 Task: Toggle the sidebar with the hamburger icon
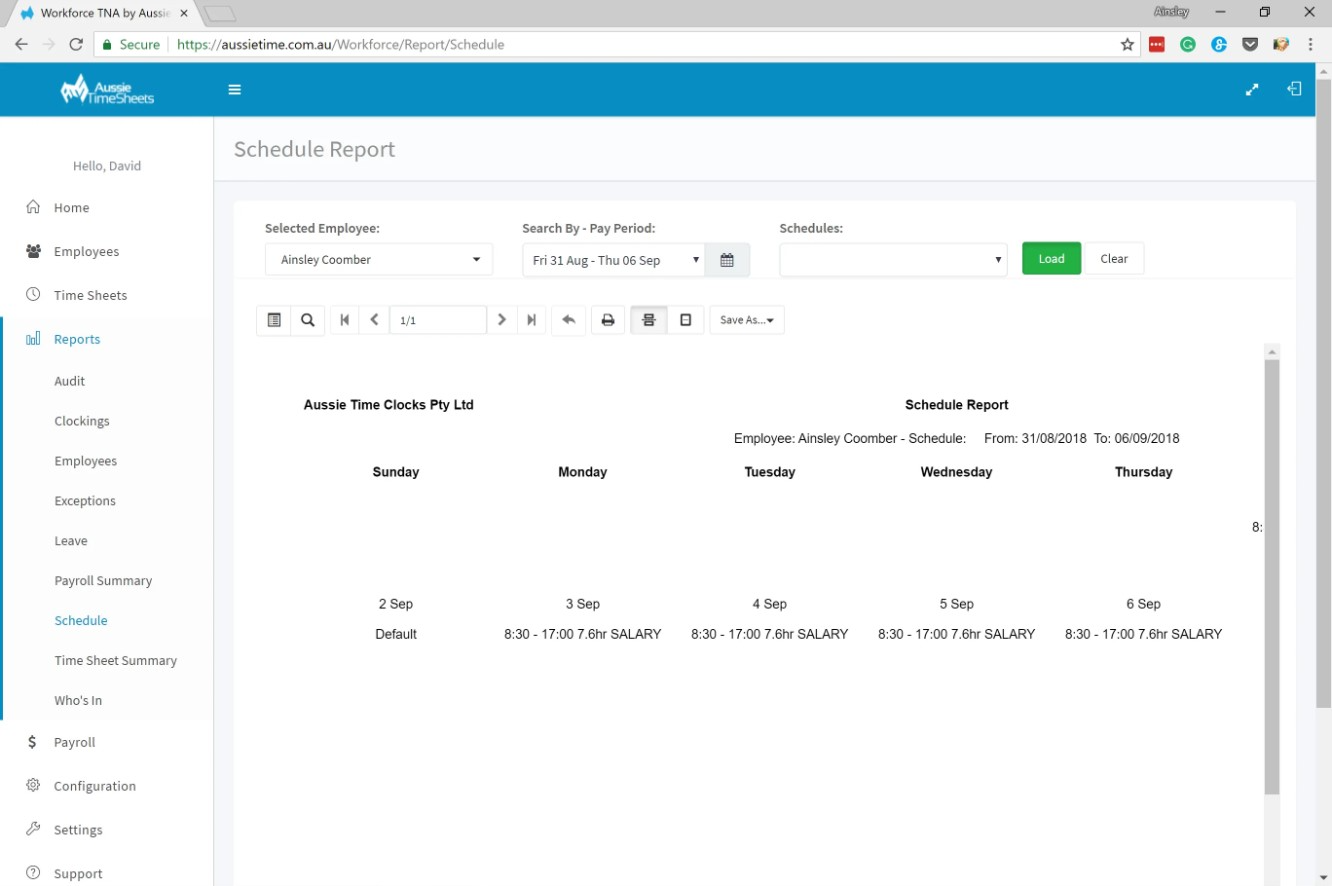point(234,89)
